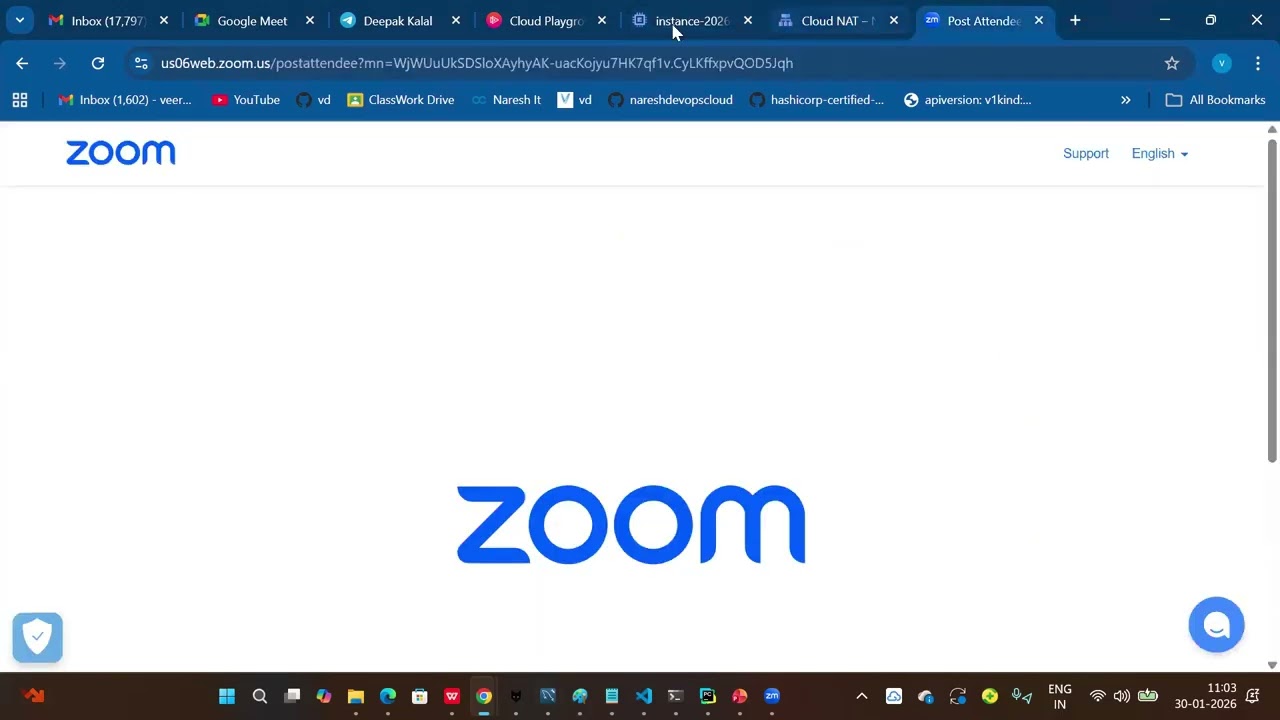
Task: Switch to the Cloud NAT tab
Action: tap(837, 20)
